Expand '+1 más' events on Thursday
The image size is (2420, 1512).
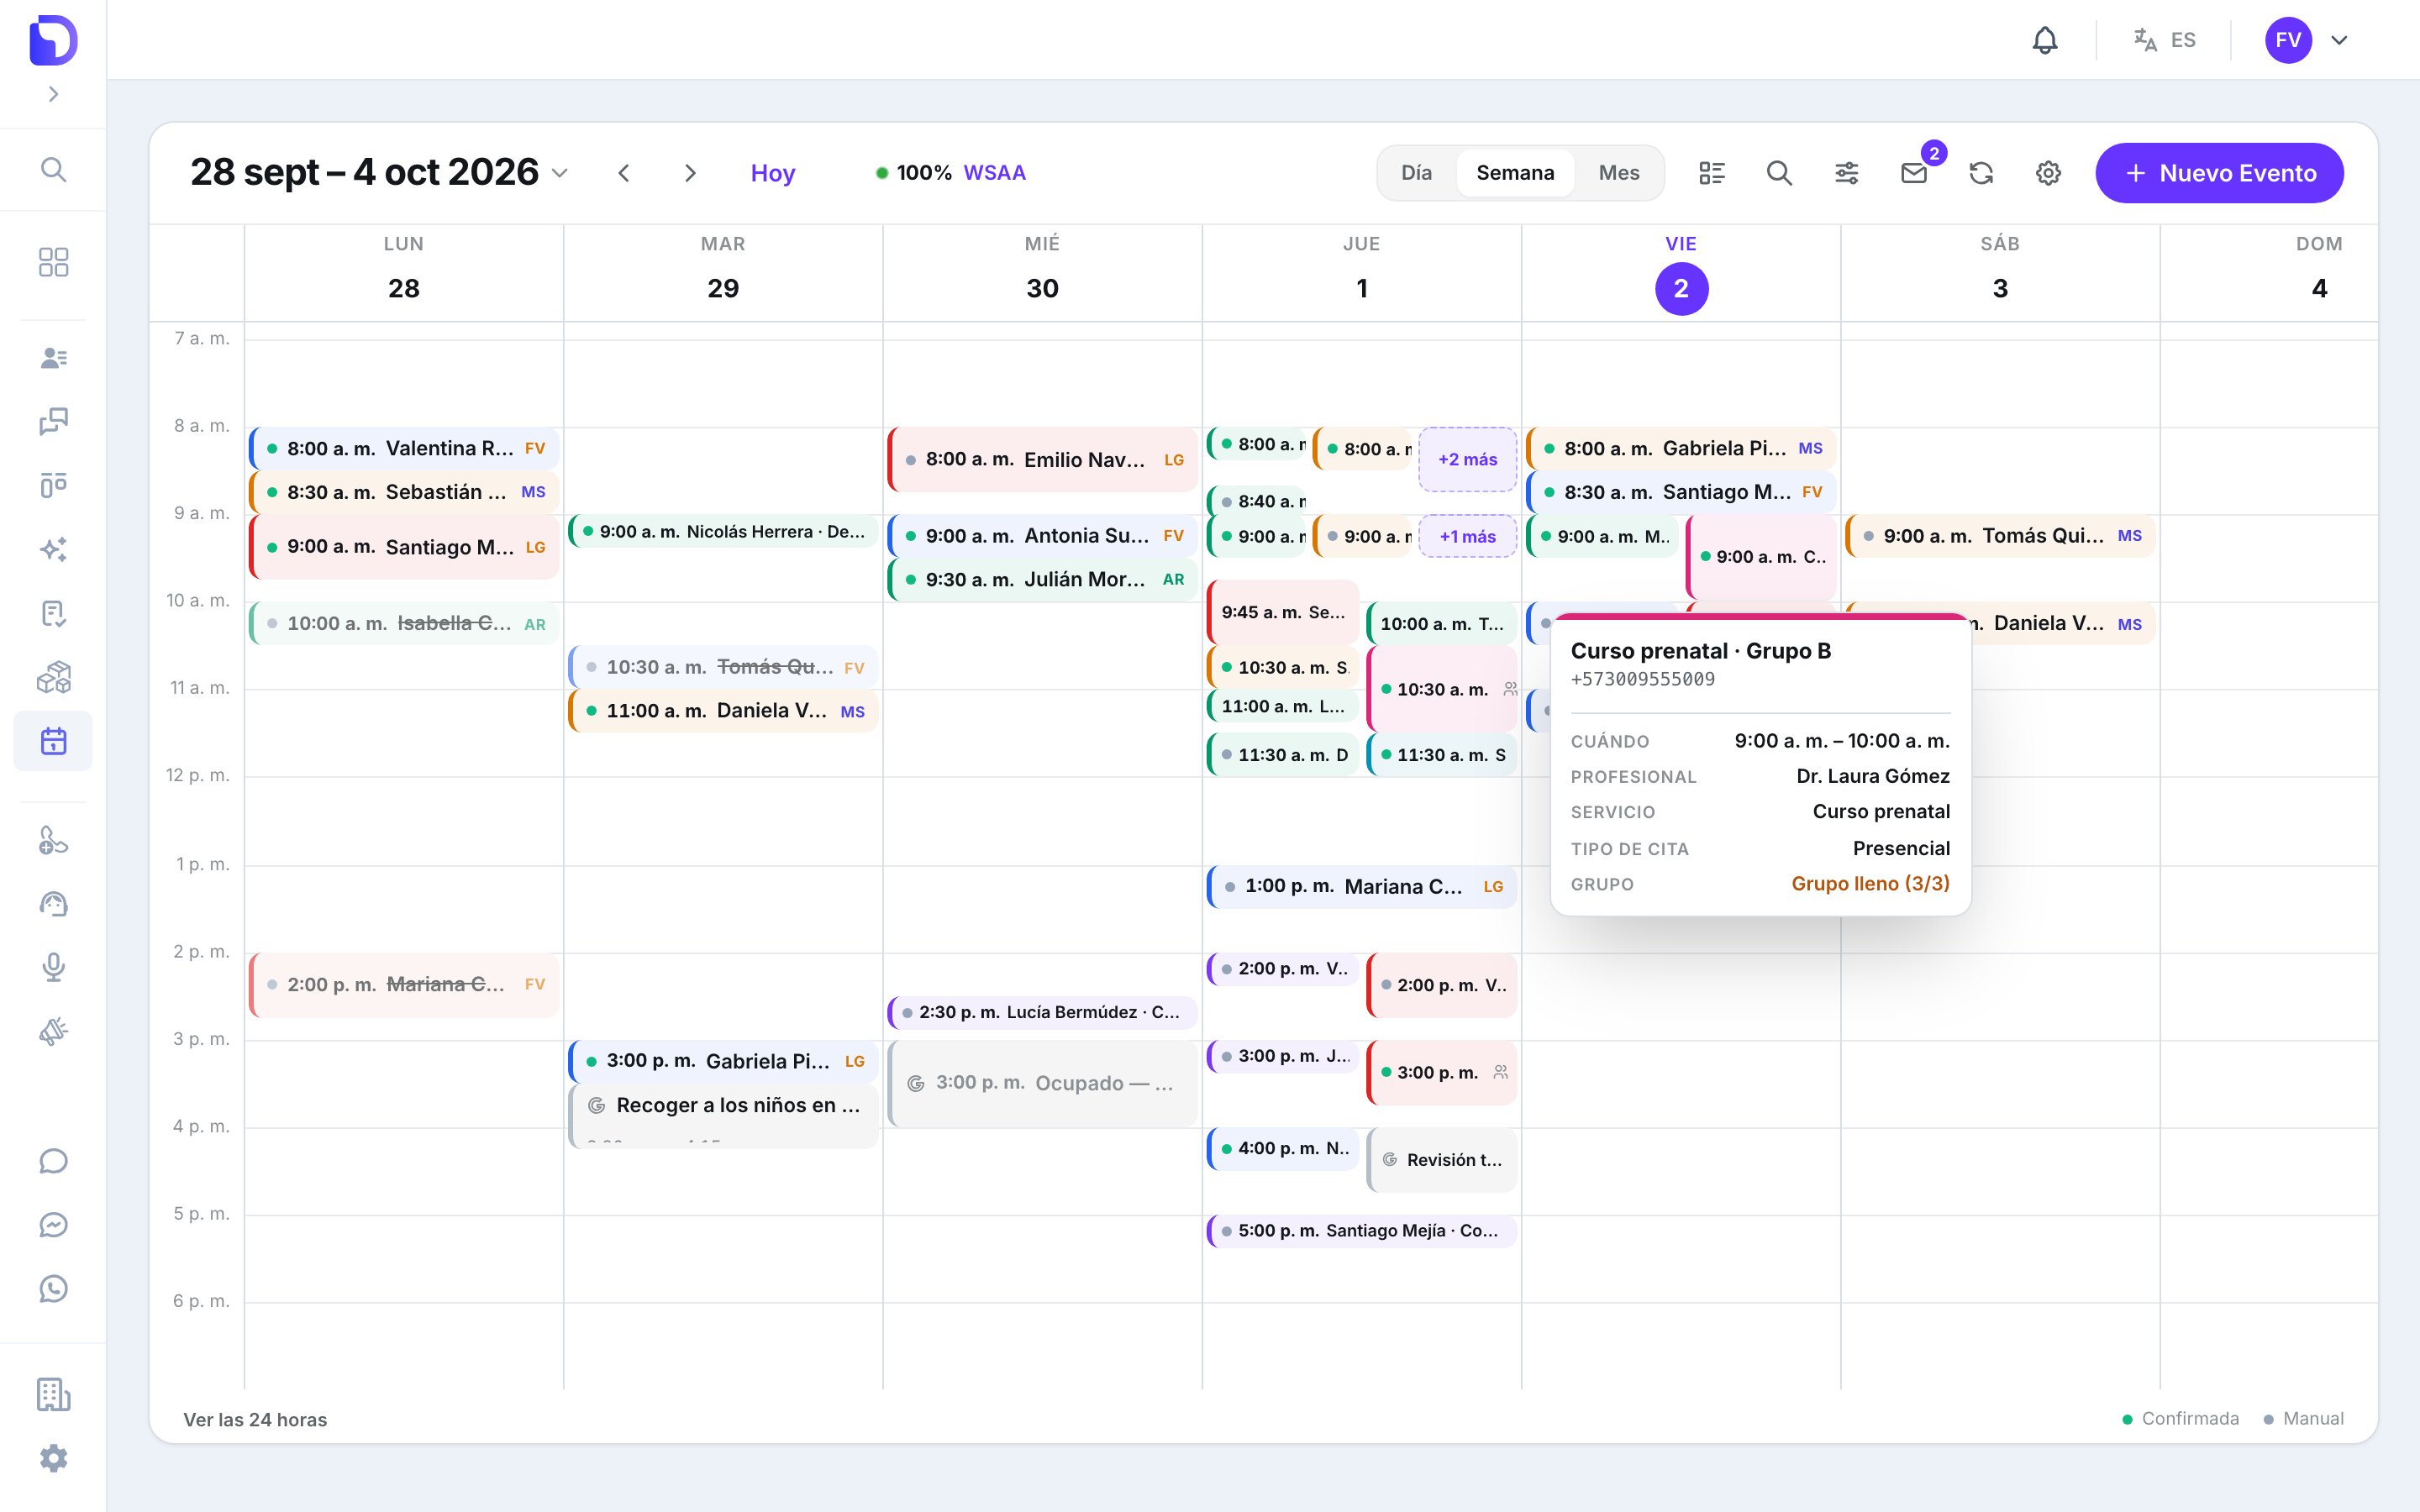pos(1467,537)
